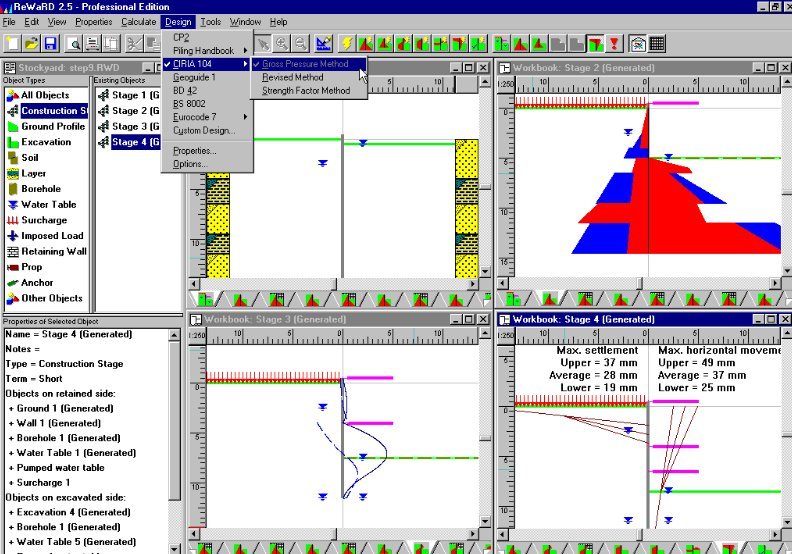This screenshot has width=792, height=554.
Task: Click the Zoom Out magnifier icon
Action: 301,44
